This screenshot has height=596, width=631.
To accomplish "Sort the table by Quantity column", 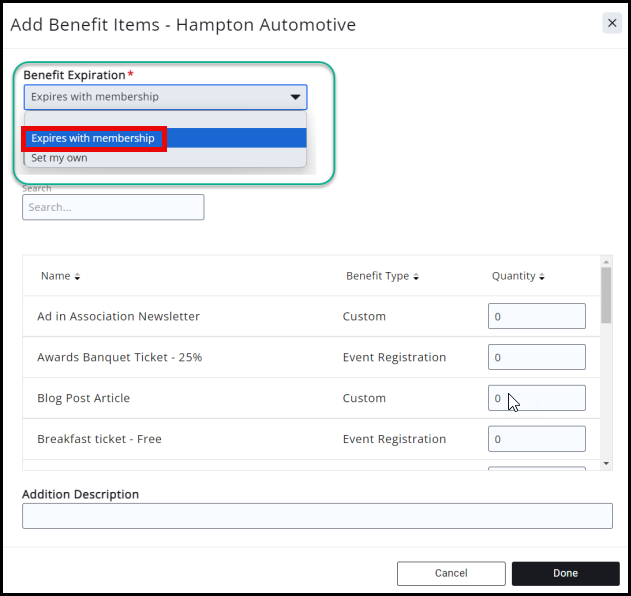I will click(x=518, y=276).
